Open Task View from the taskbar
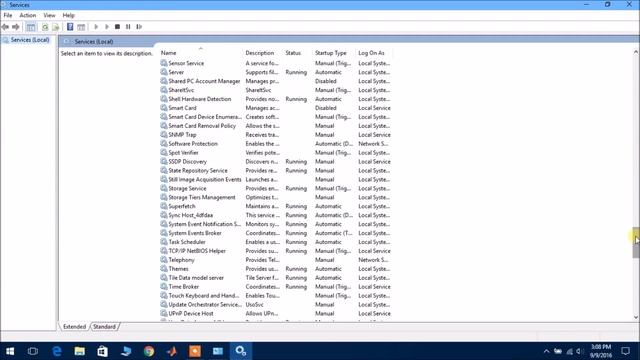 tap(33, 351)
